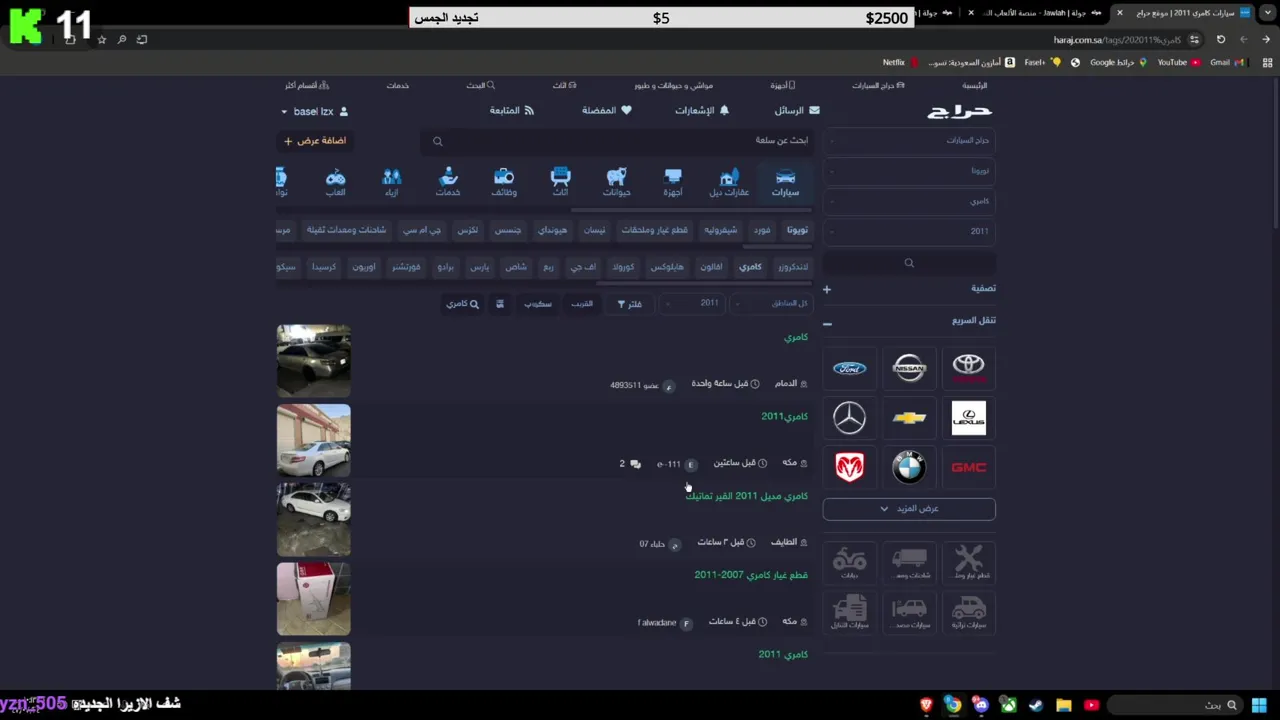Open الرئيسية home menu item

975,86
